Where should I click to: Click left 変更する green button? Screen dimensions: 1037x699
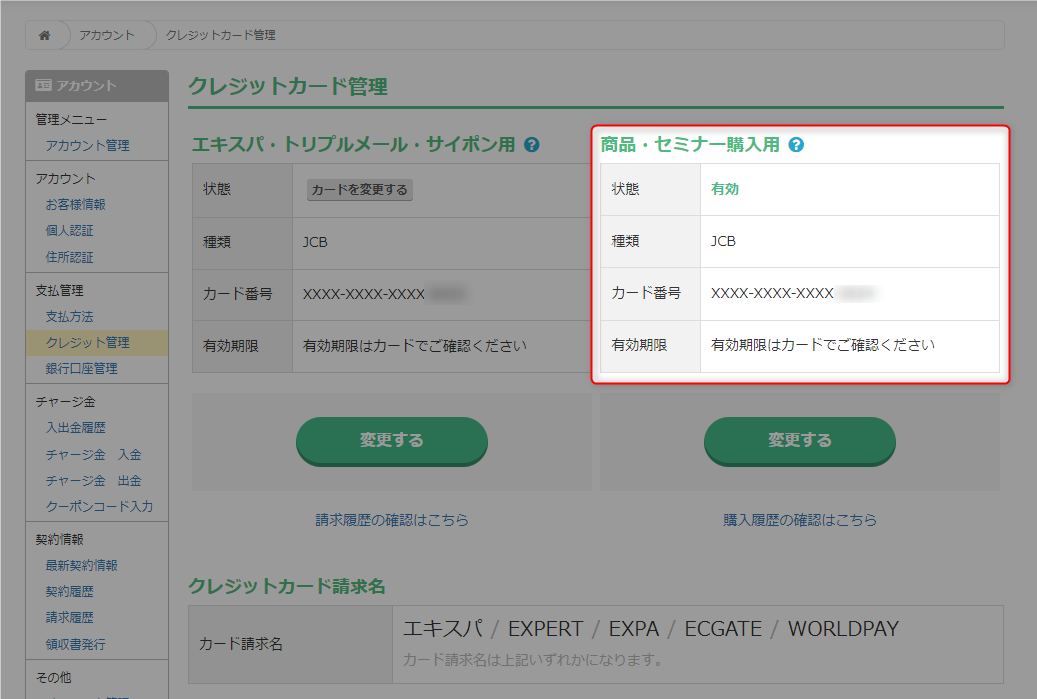pyautogui.click(x=391, y=440)
